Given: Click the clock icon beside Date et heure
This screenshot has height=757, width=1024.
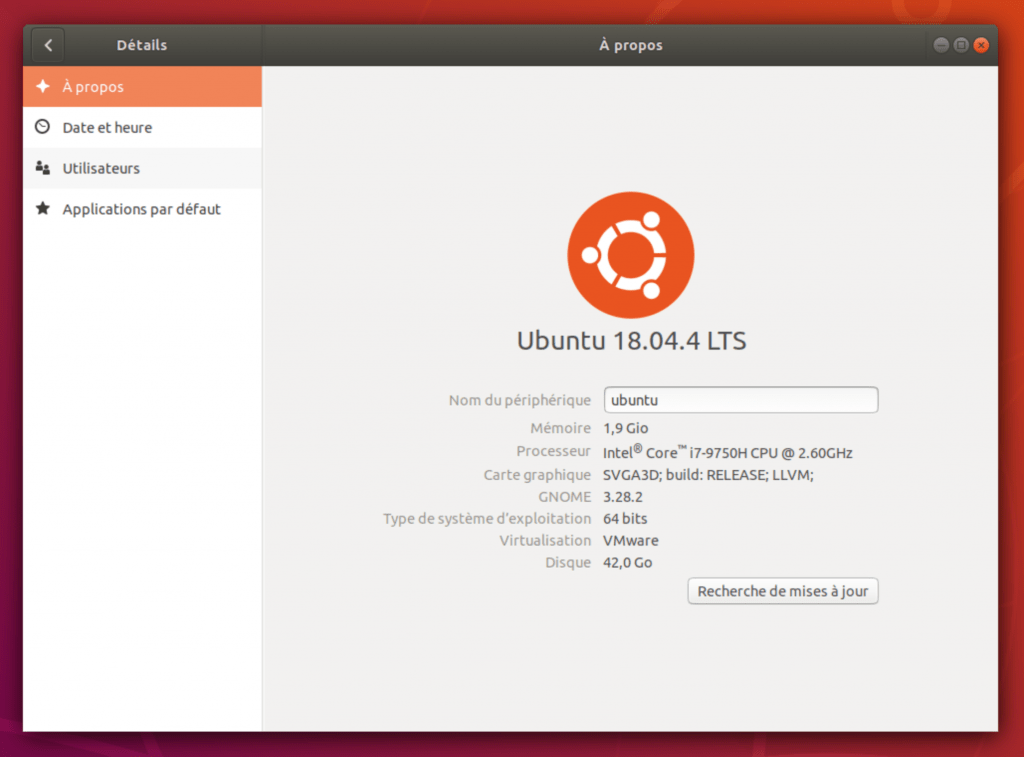Looking at the screenshot, I should [42, 127].
